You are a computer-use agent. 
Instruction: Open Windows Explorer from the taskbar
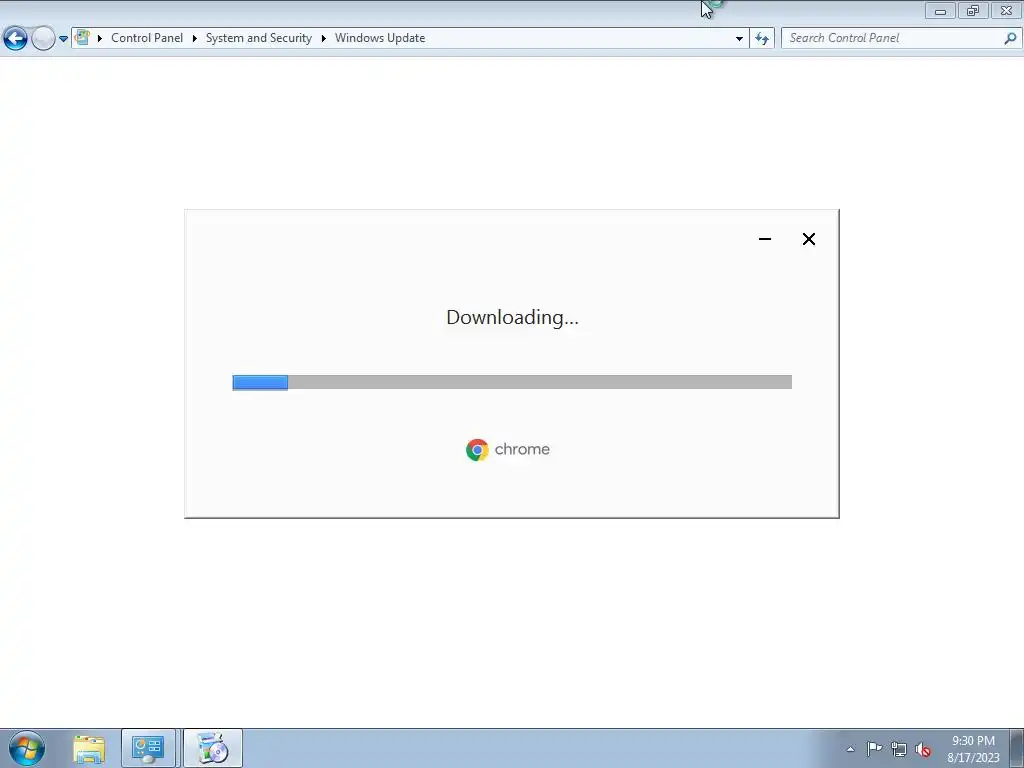click(89, 748)
